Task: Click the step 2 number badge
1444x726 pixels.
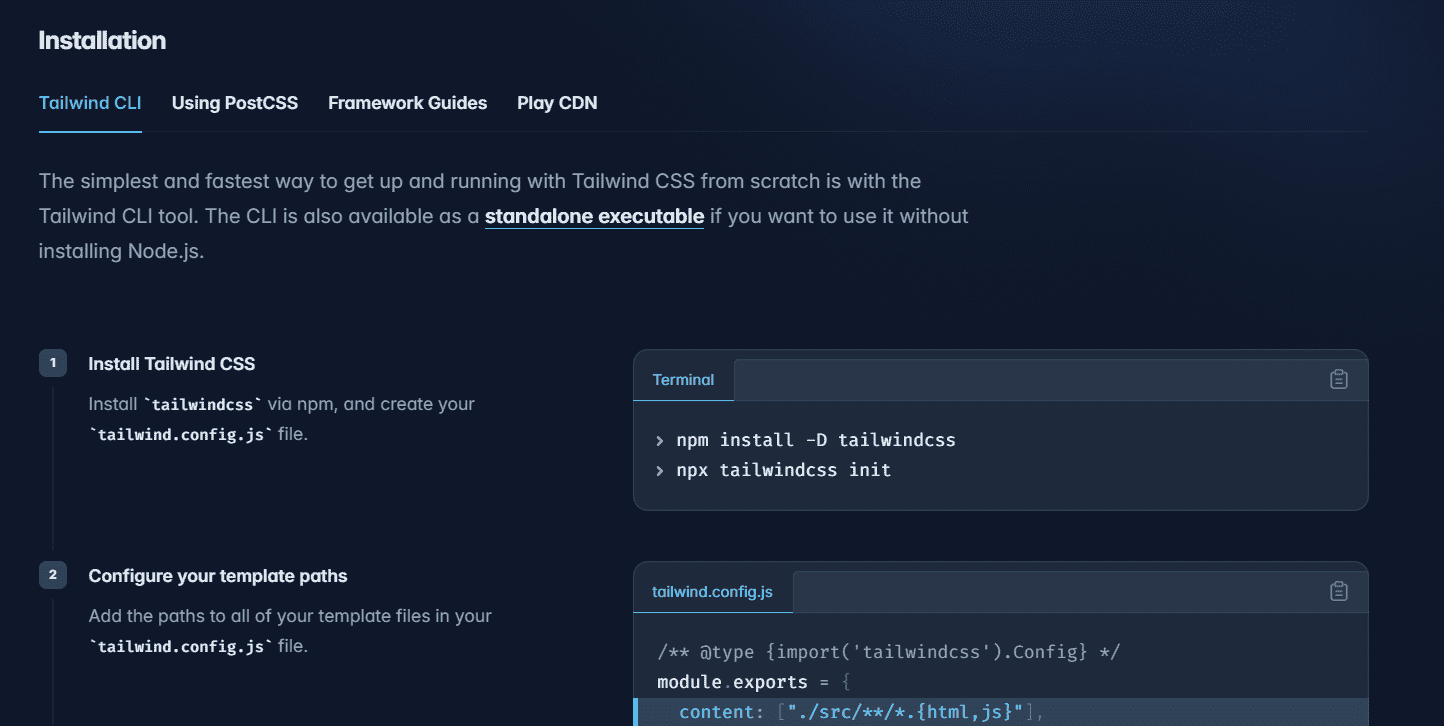Action: [x=53, y=575]
